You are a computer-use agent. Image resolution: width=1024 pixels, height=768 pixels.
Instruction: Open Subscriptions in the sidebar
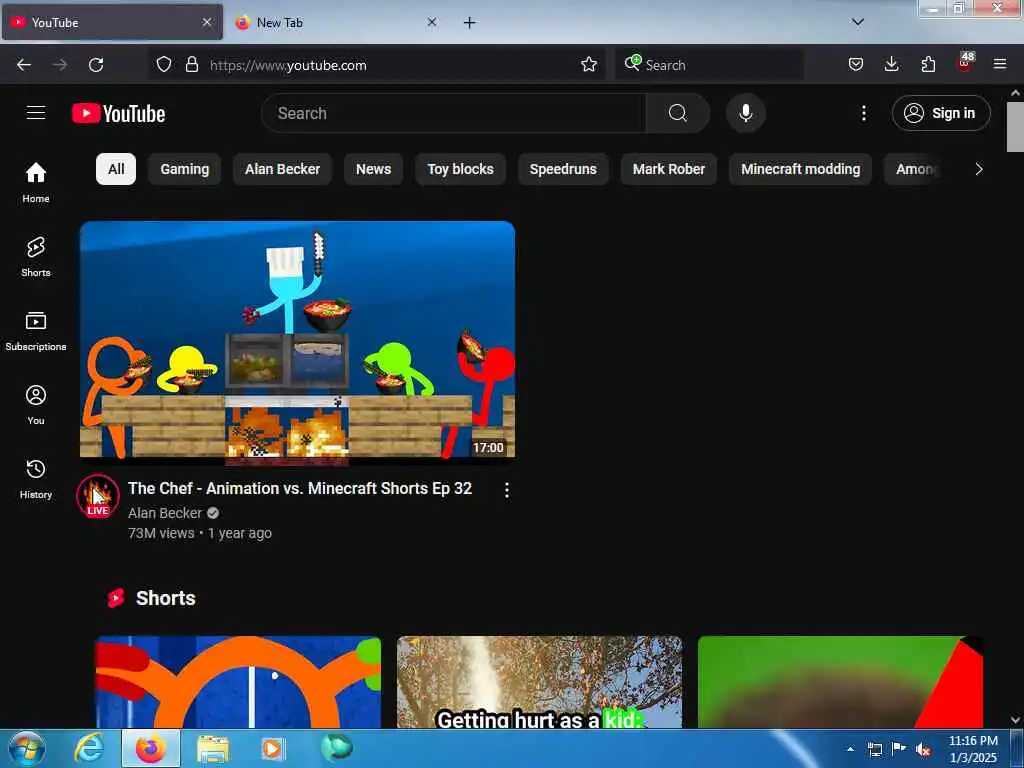(x=36, y=331)
